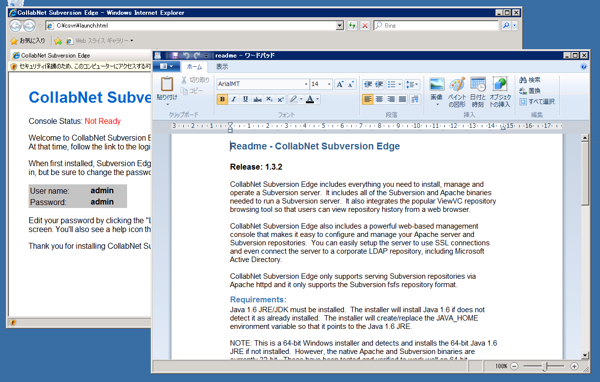
Task: Click the WordPad help icon
Action: 583,67
